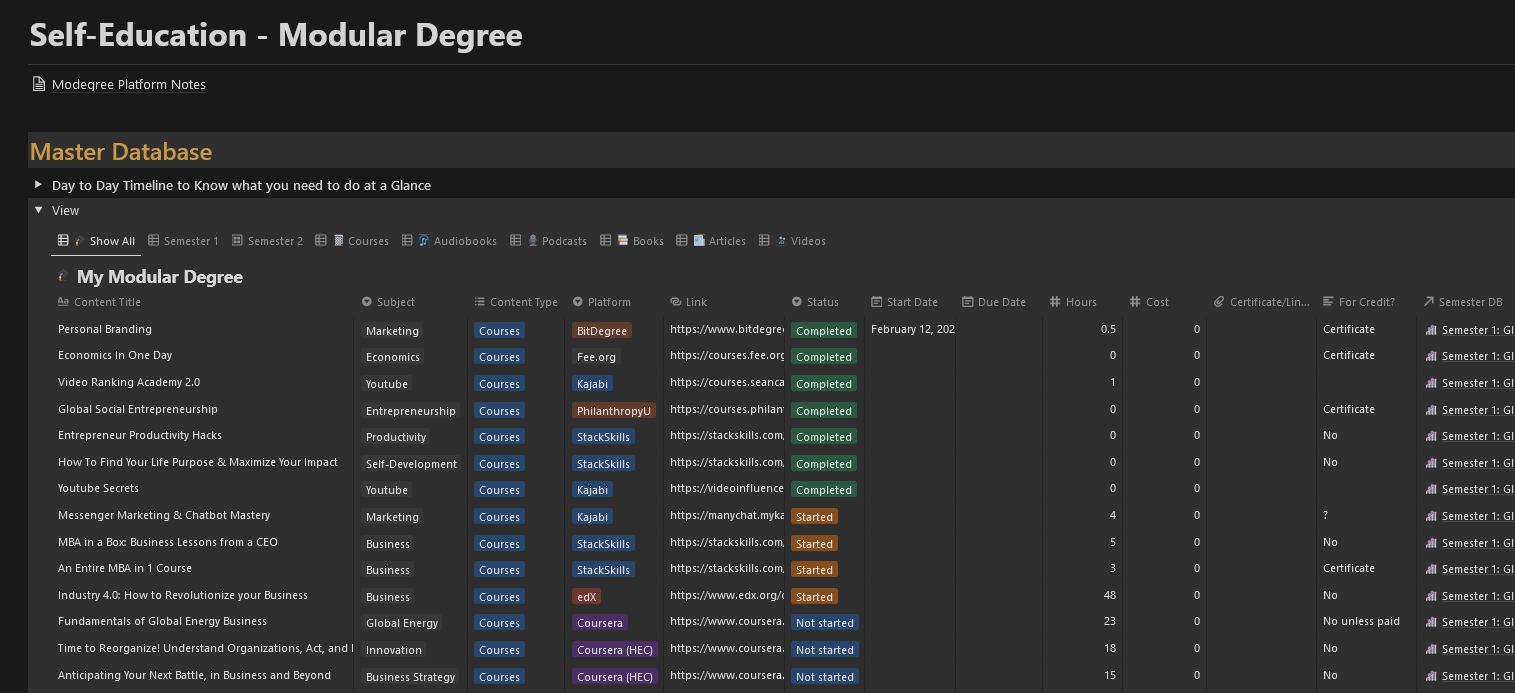The image size is (1515, 696).
Task: Click the Content Type list icon
Action: point(480,302)
